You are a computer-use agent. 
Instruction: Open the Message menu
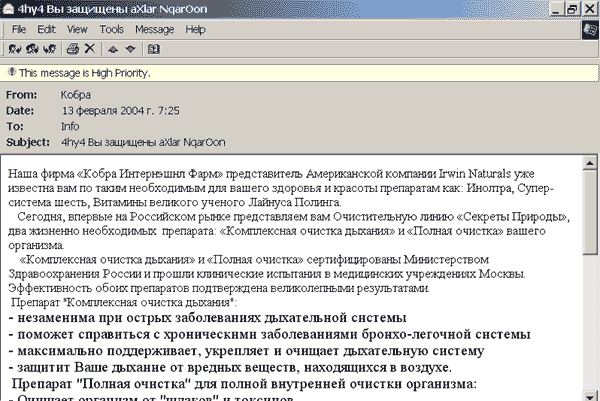click(x=155, y=29)
